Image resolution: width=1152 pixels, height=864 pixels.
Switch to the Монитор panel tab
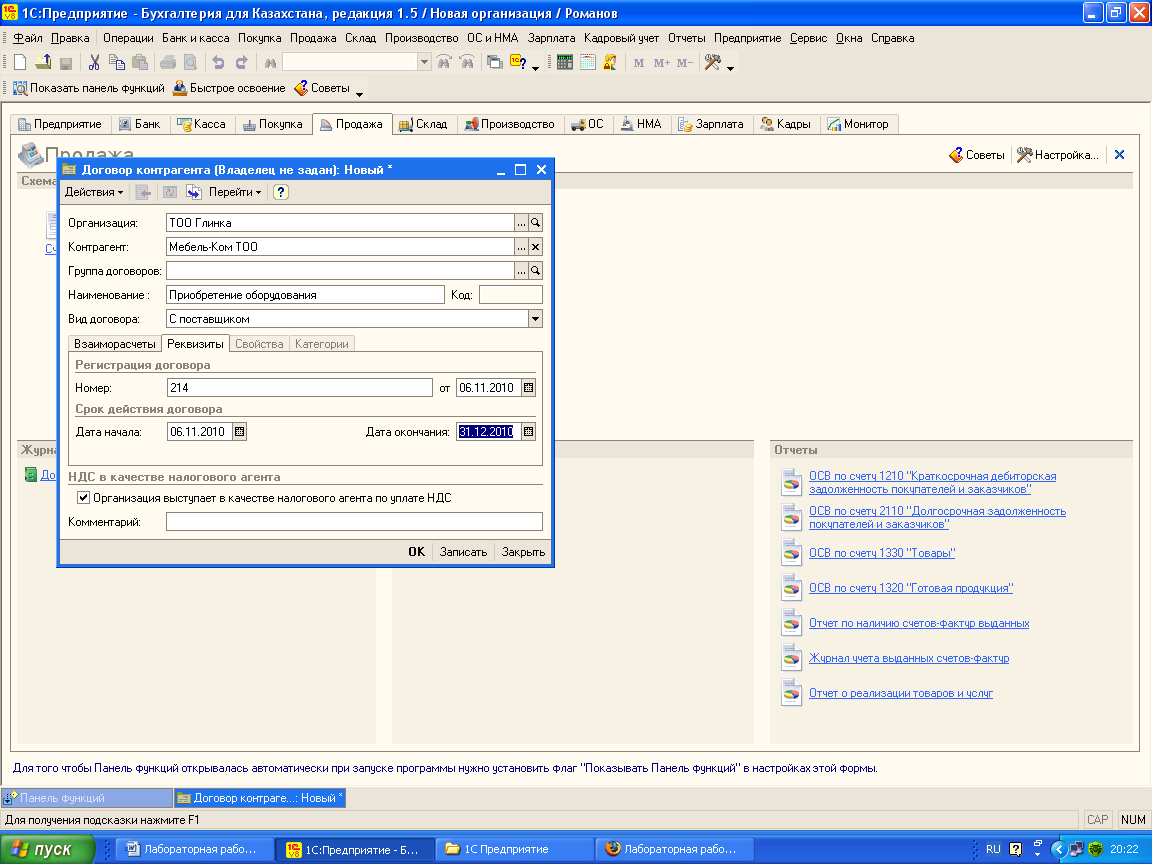click(x=857, y=124)
